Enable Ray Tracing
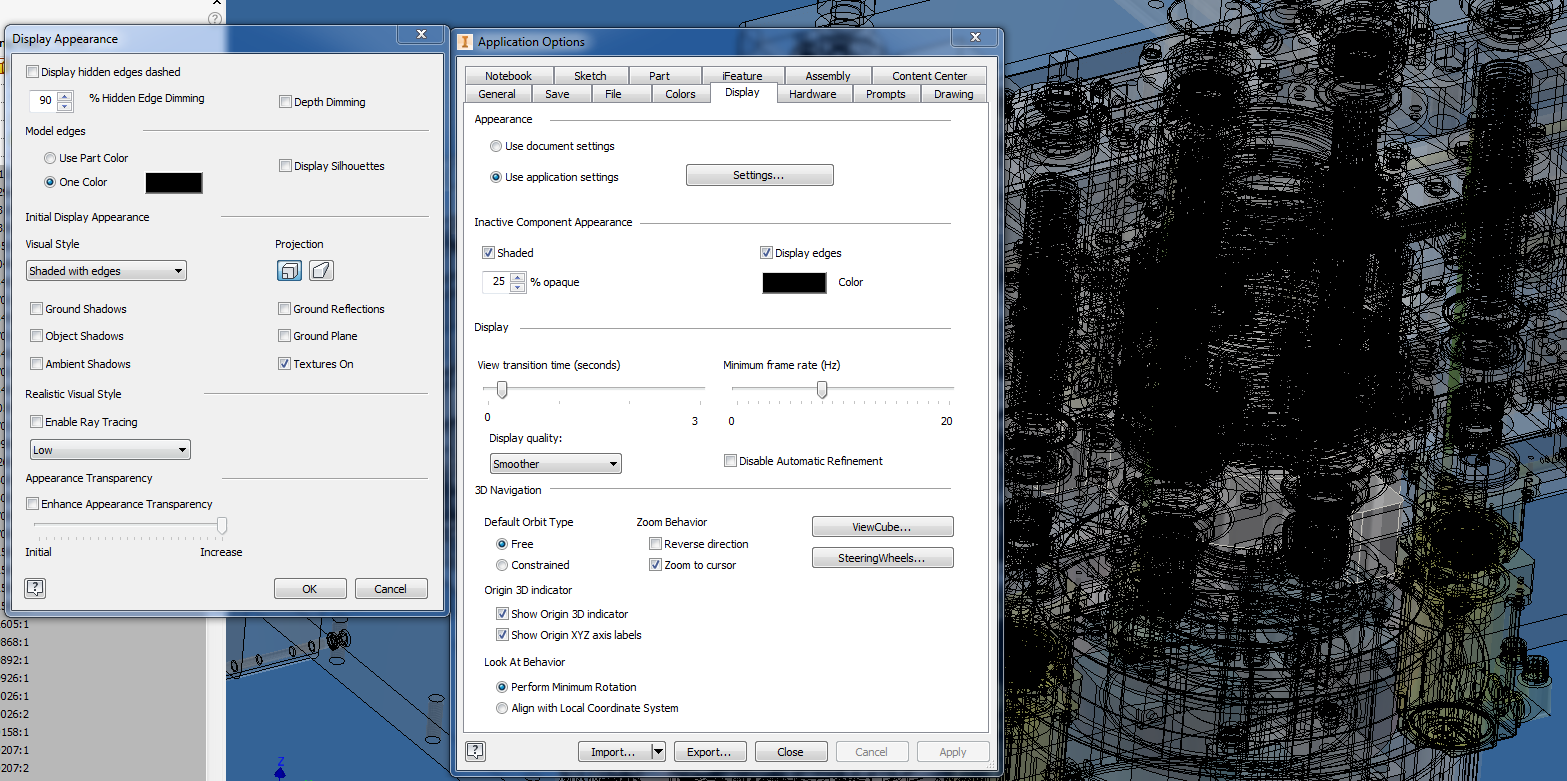The width and height of the screenshot is (1567, 781). coord(37,421)
